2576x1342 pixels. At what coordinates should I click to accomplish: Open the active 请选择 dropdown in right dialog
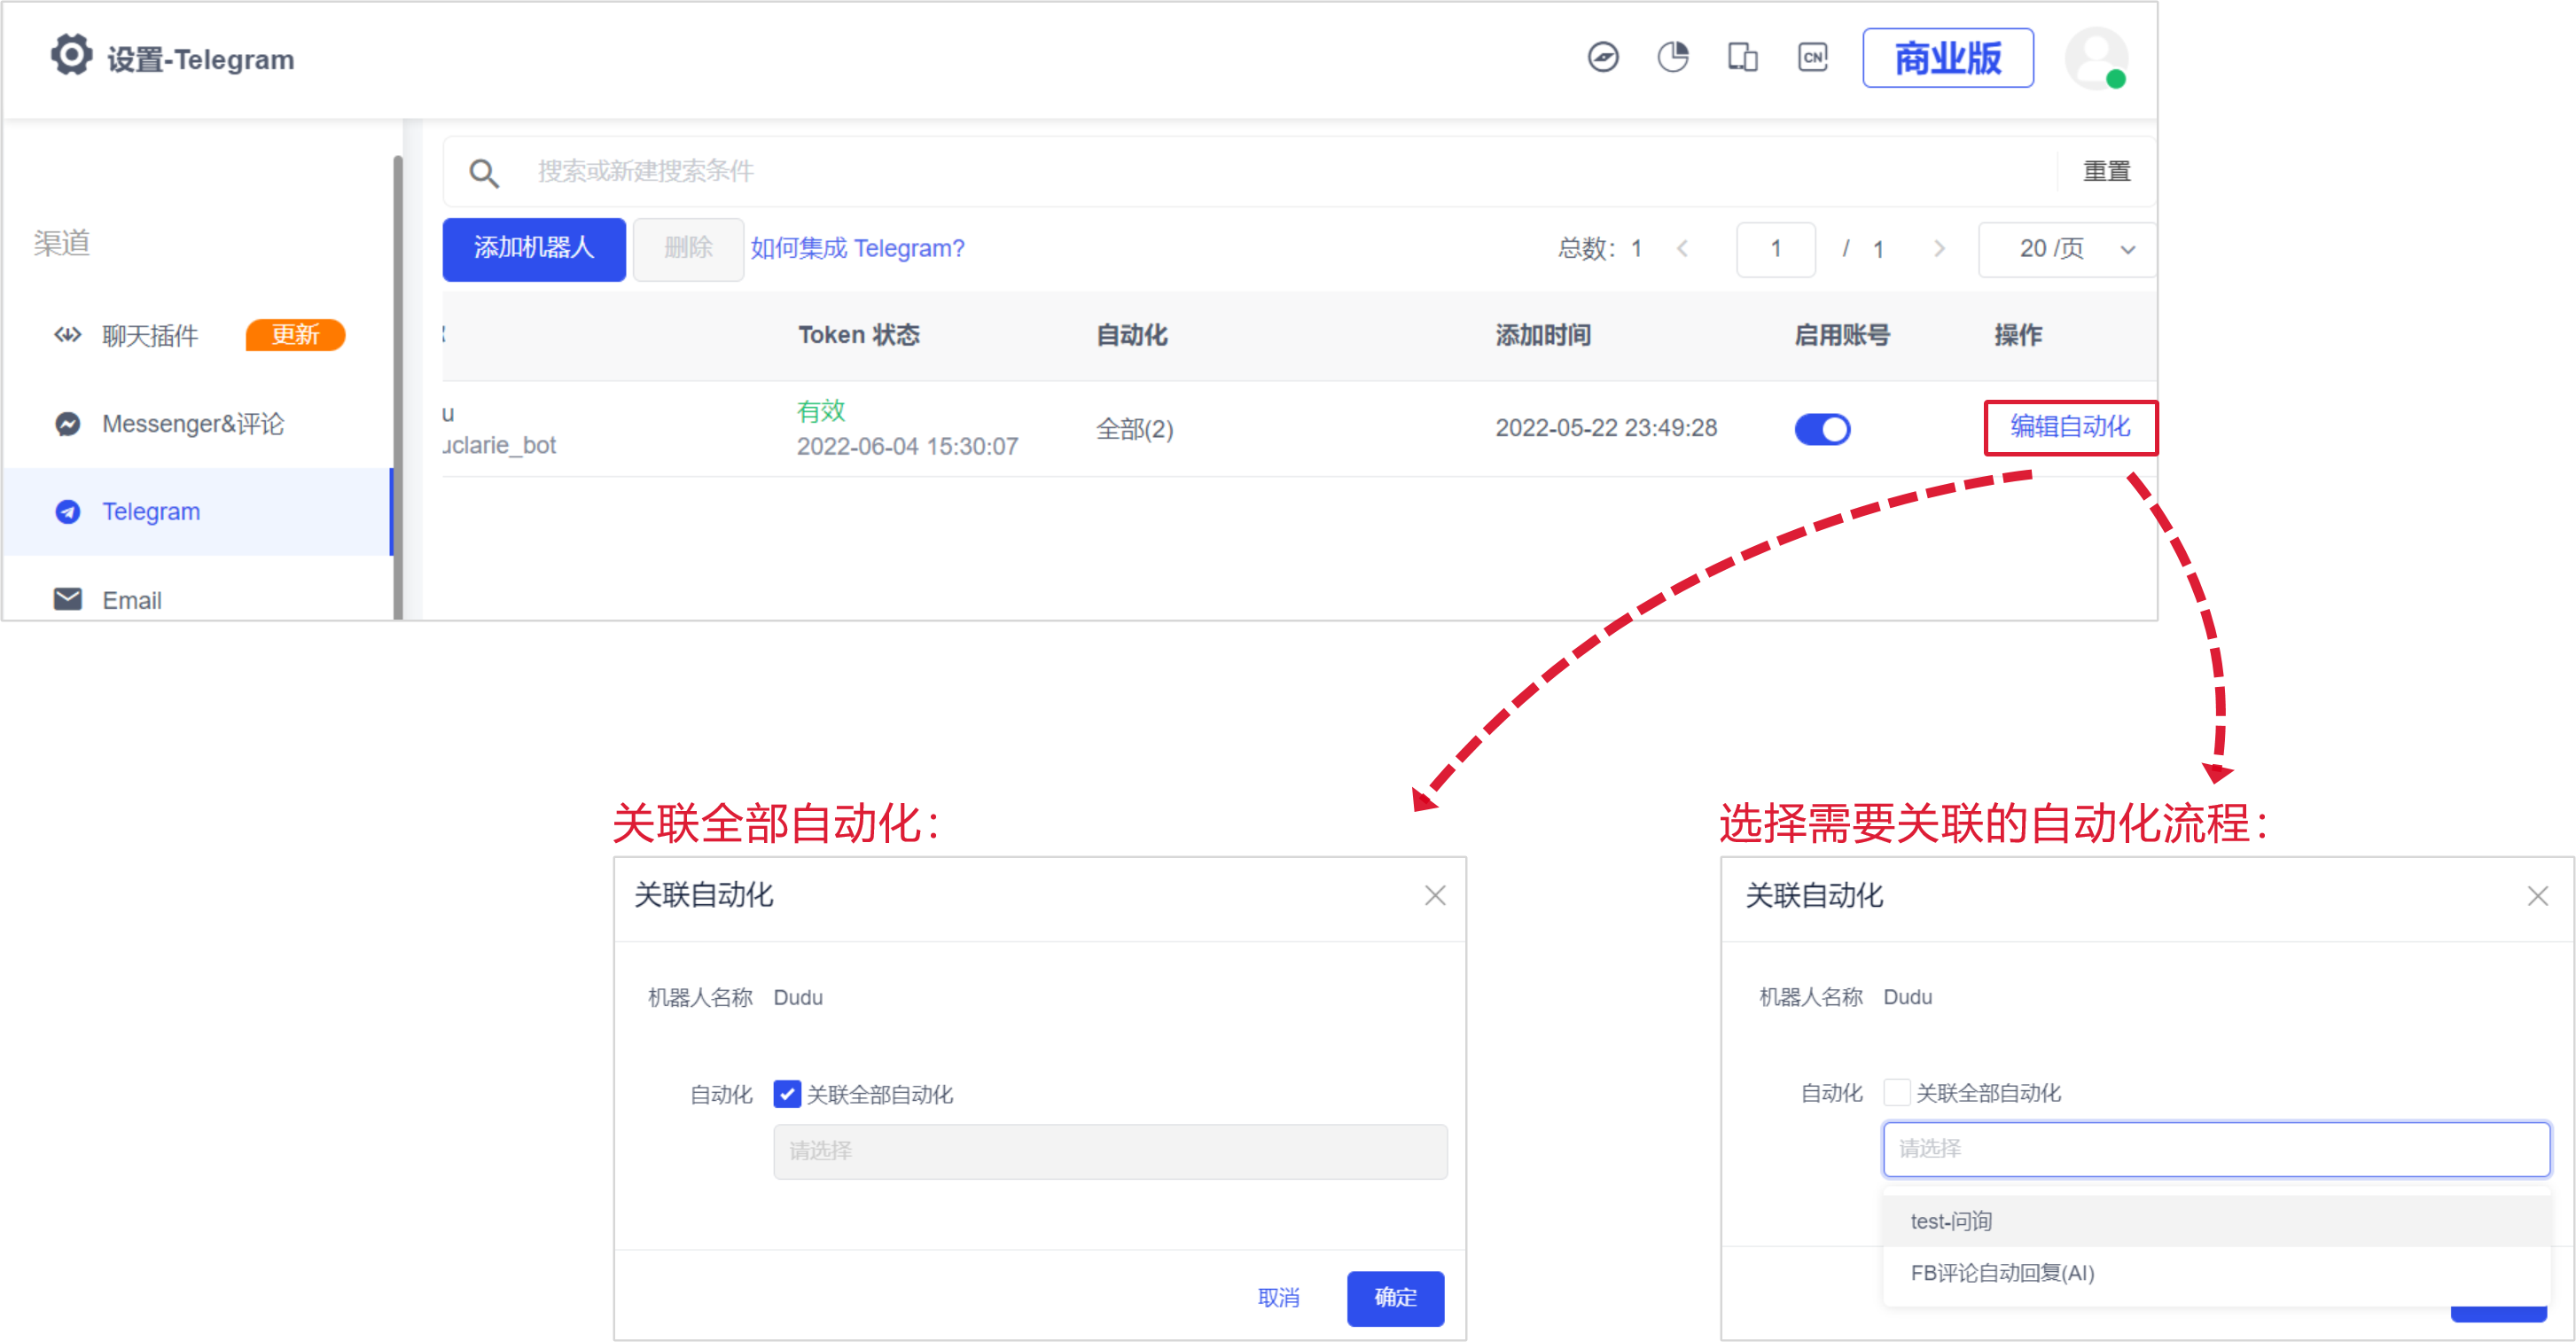pyautogui.click(x=2216, y=1149)
